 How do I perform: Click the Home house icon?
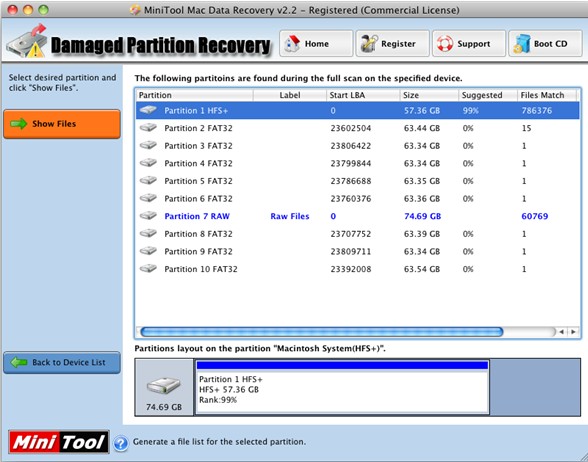(x=292, y=44)
